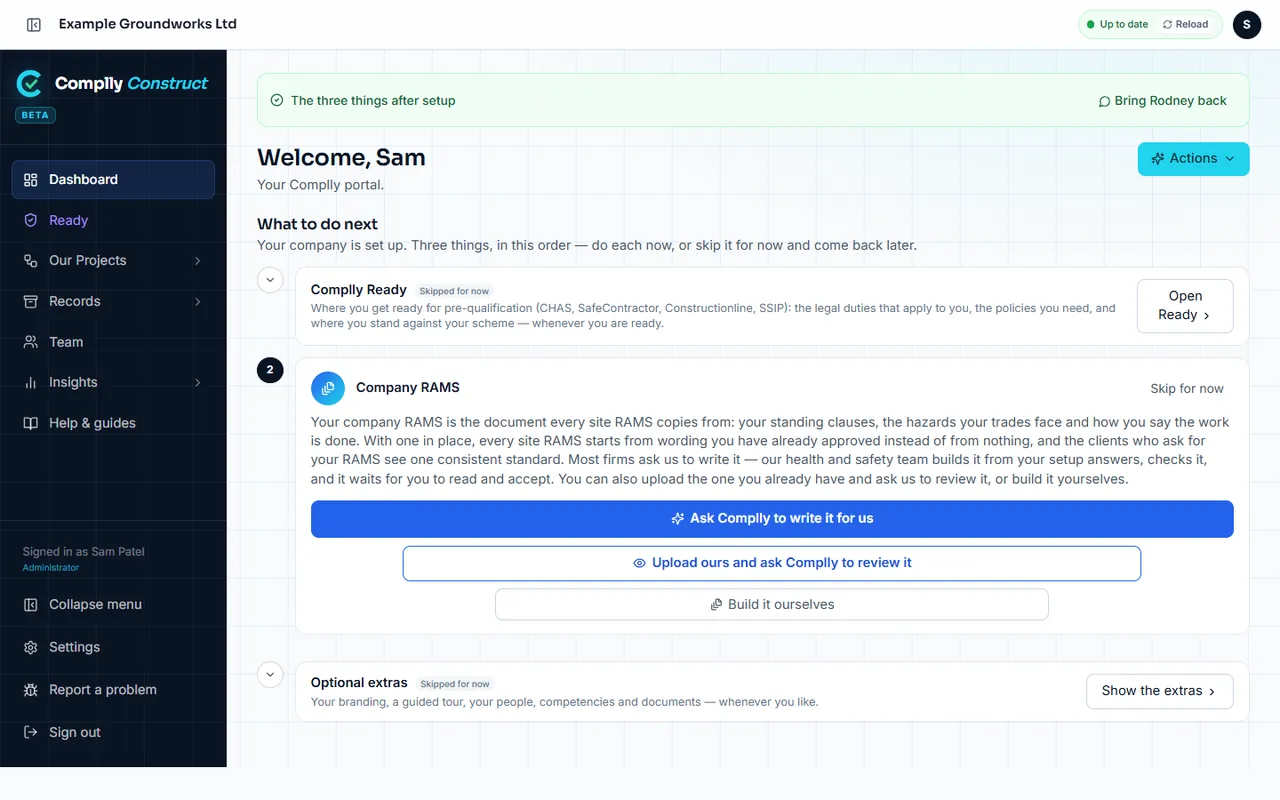Click Ask Complly to write it for us
Viewport: 1280px width, 800px height.
(x=772, y=519)
